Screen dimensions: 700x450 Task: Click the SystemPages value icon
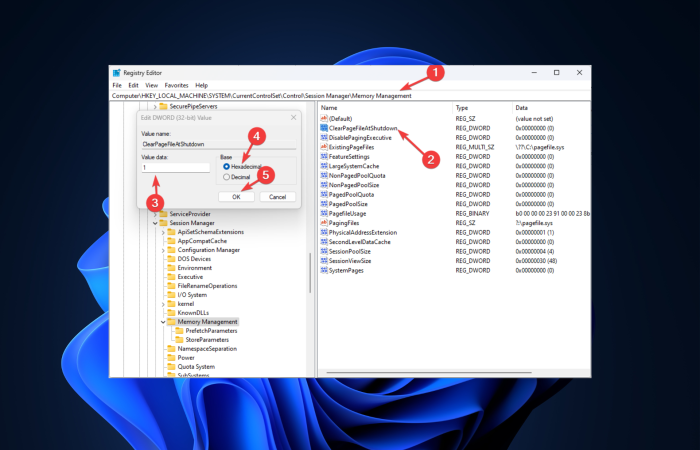pos(324,271)
